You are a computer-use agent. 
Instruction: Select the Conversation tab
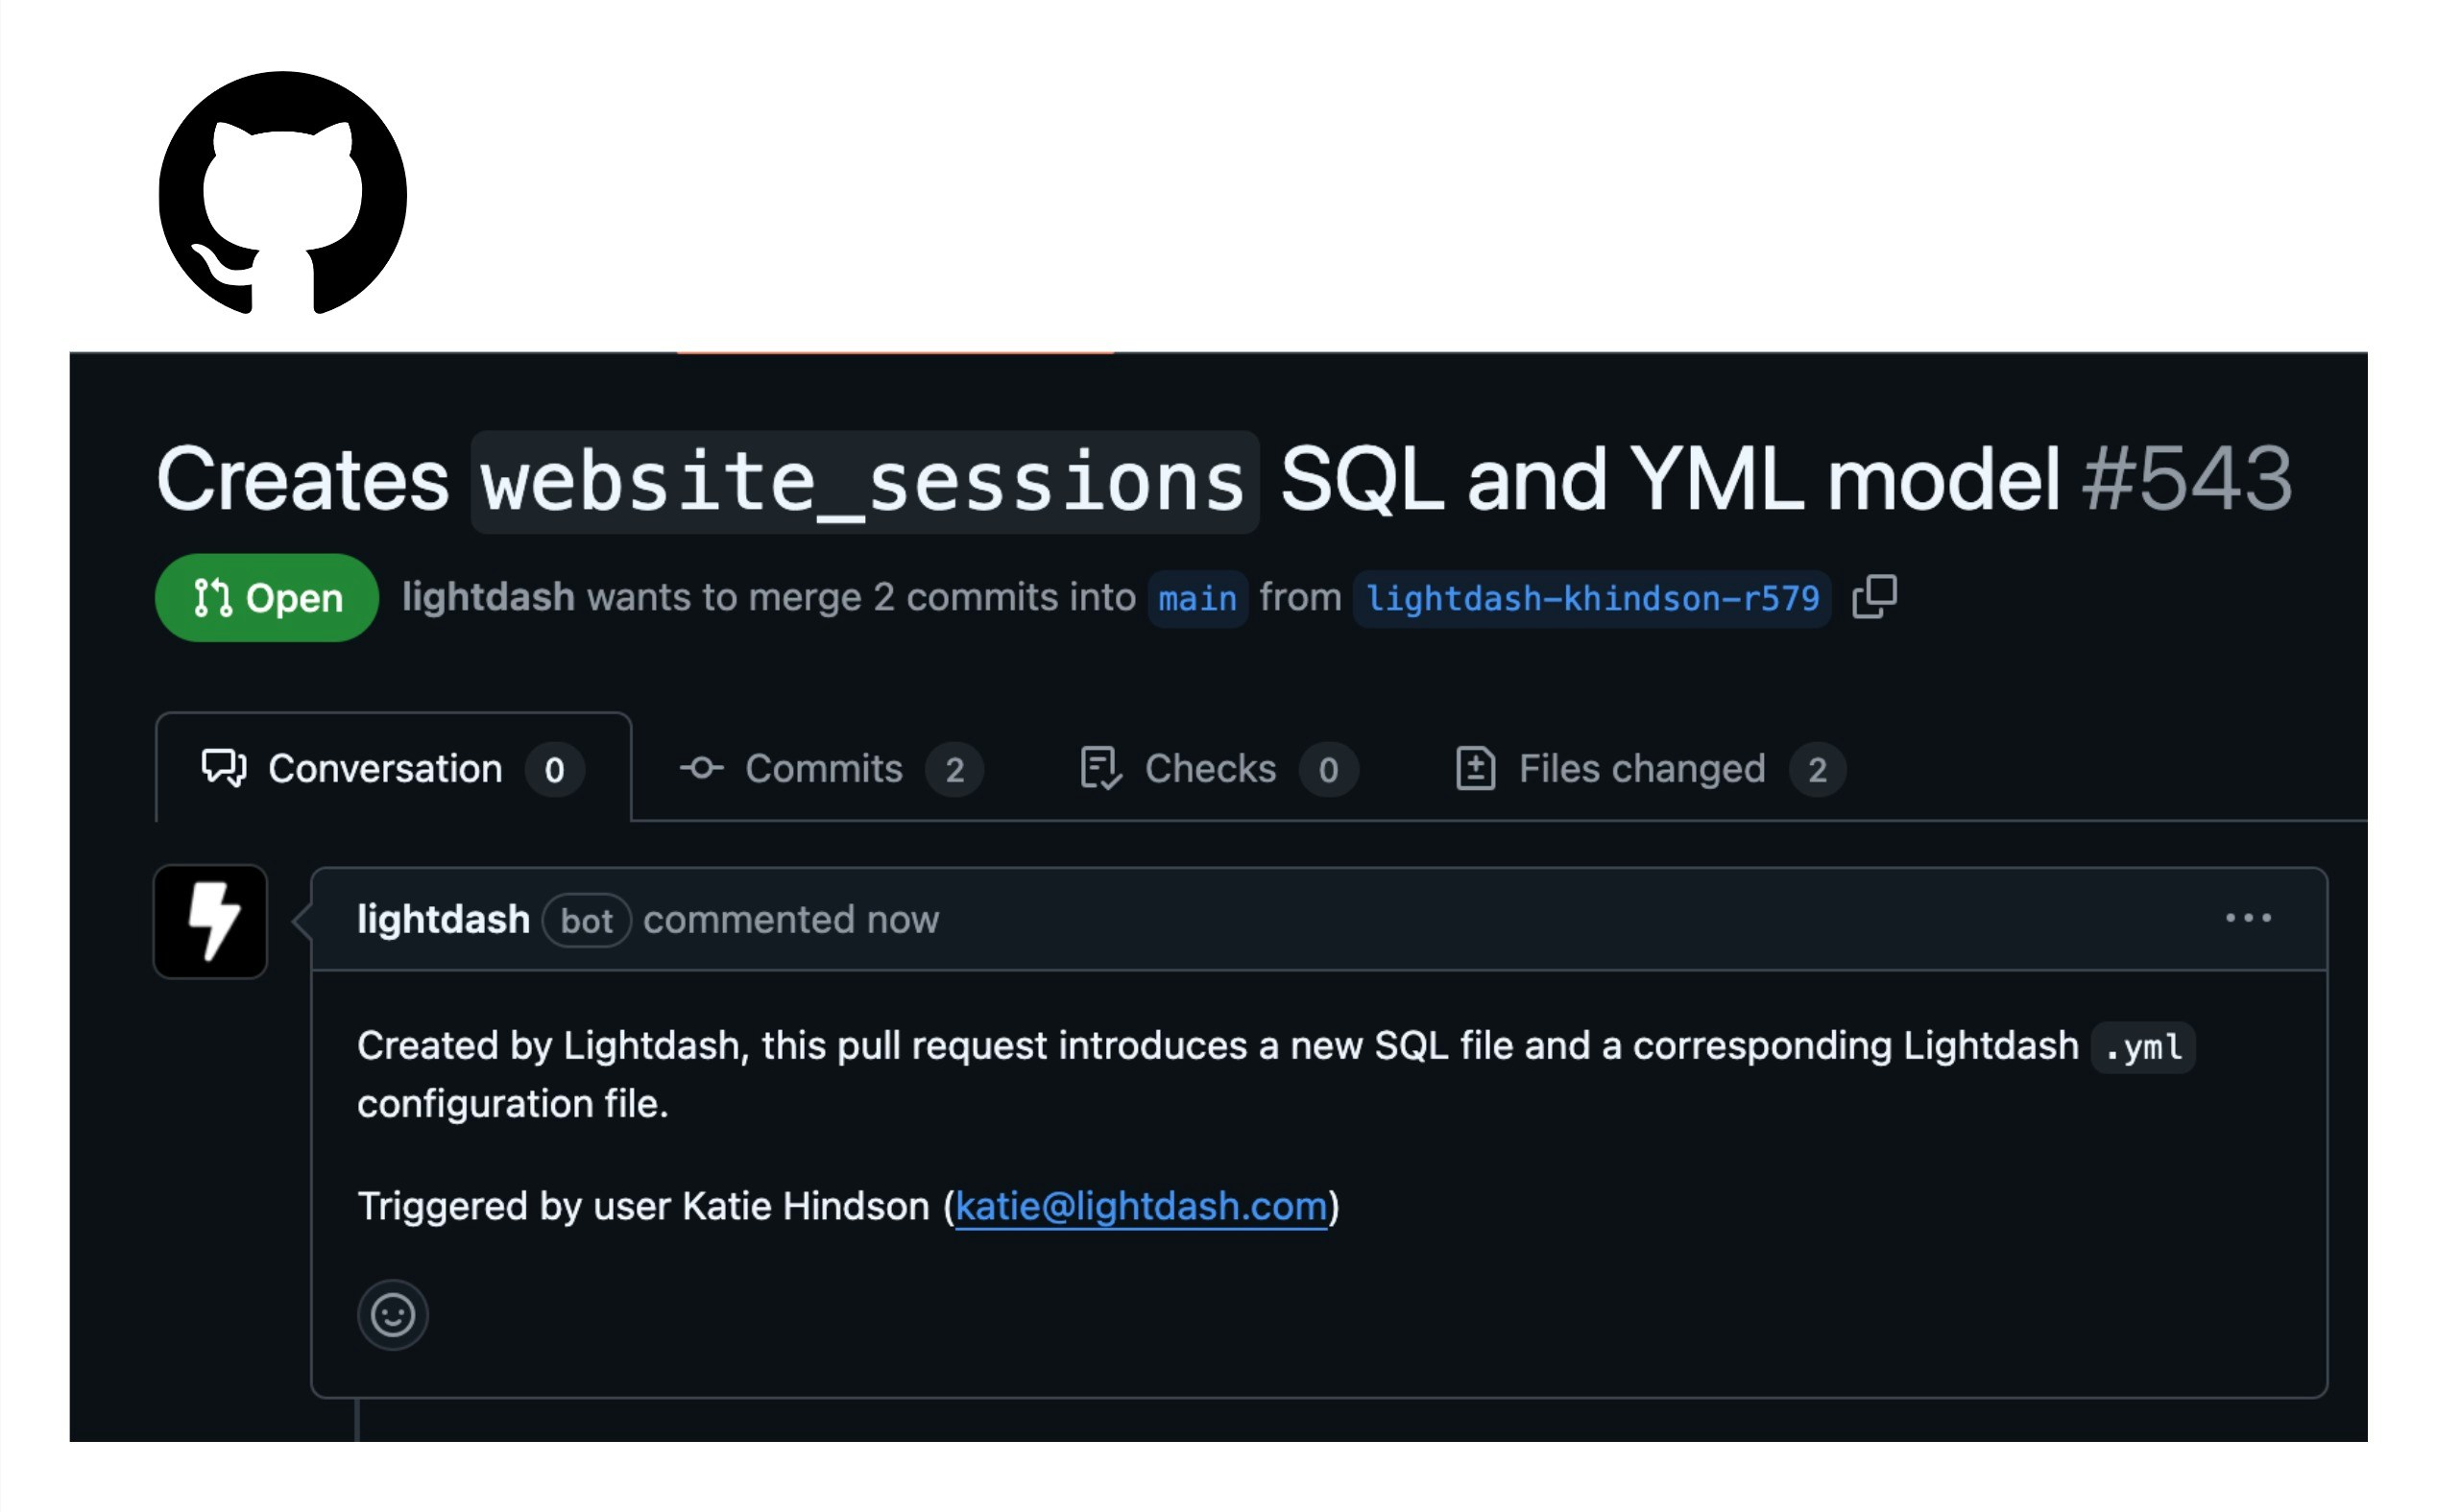click(393, 768)
